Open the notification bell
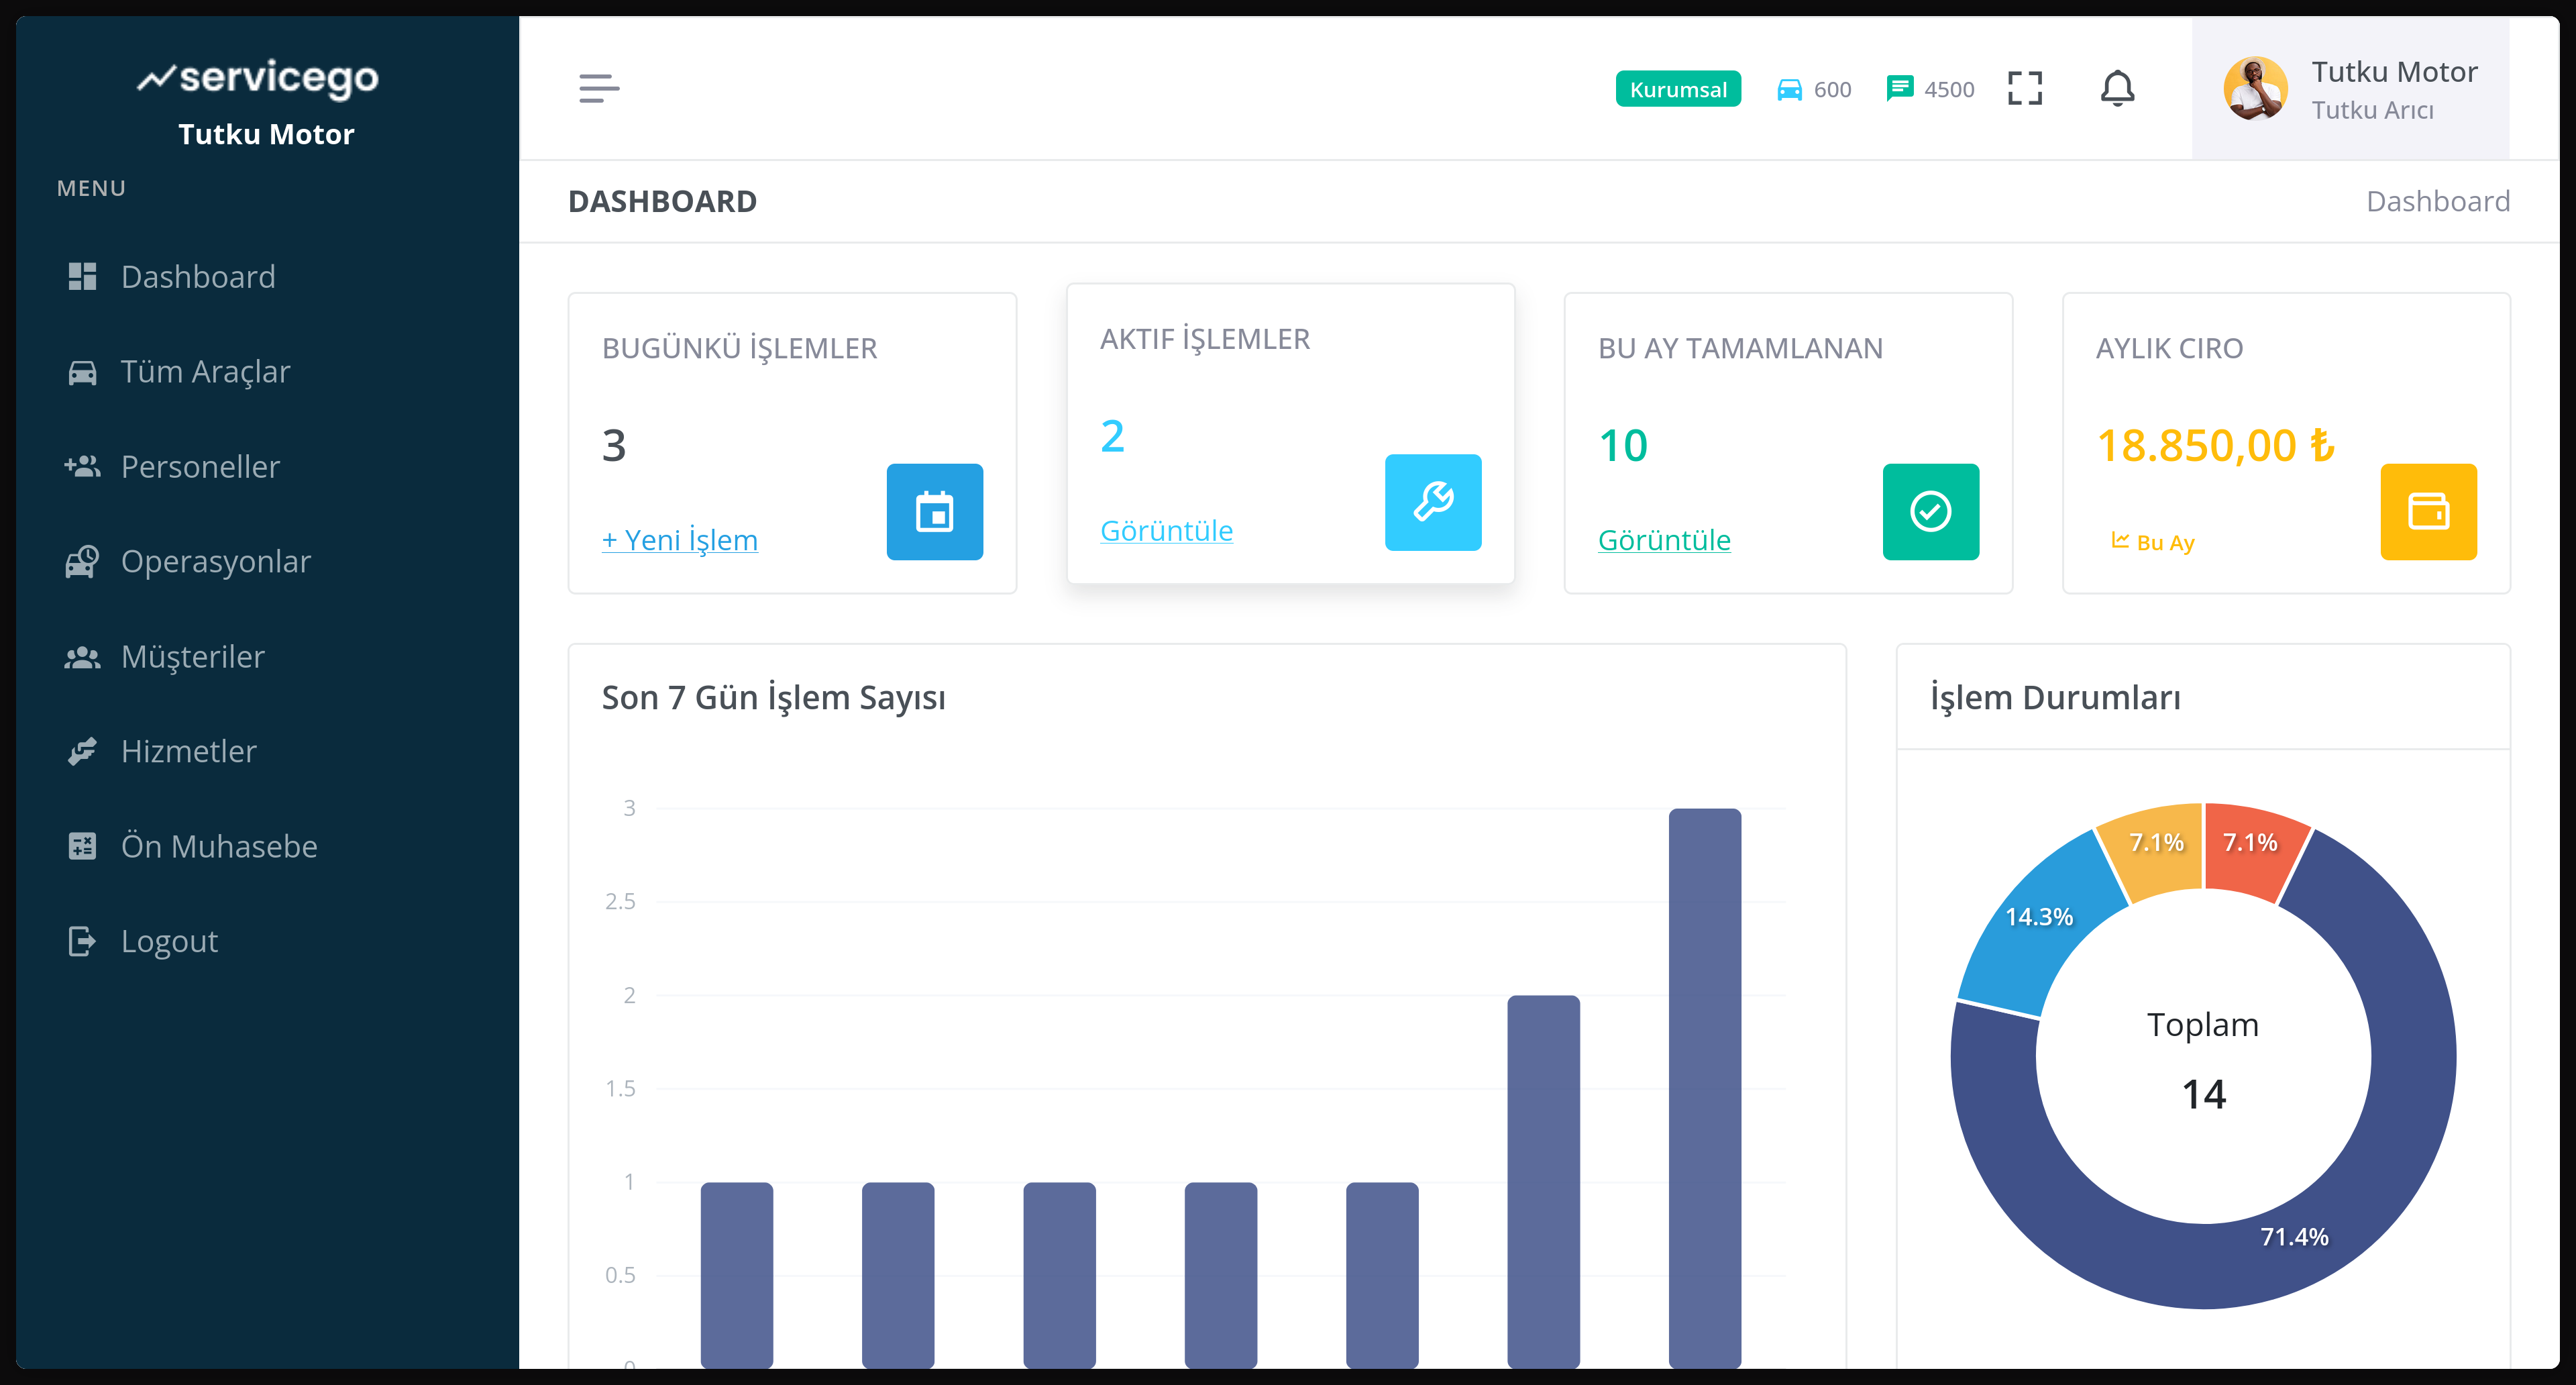Image resolution: width=2576 pixels, height=1385 pixels. tap(2117, 88)
